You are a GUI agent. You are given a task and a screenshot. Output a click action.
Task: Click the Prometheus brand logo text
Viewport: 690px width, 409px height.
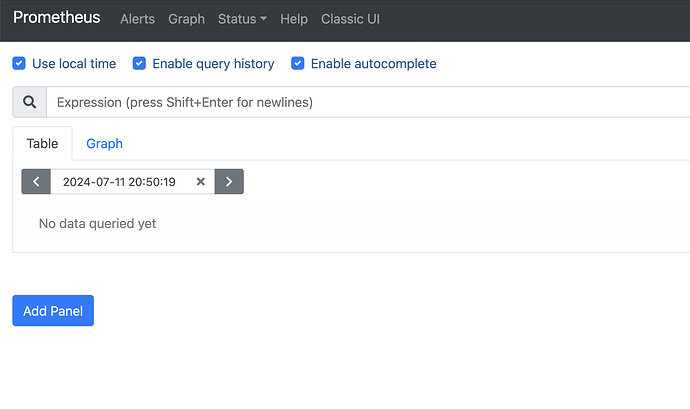56,18
